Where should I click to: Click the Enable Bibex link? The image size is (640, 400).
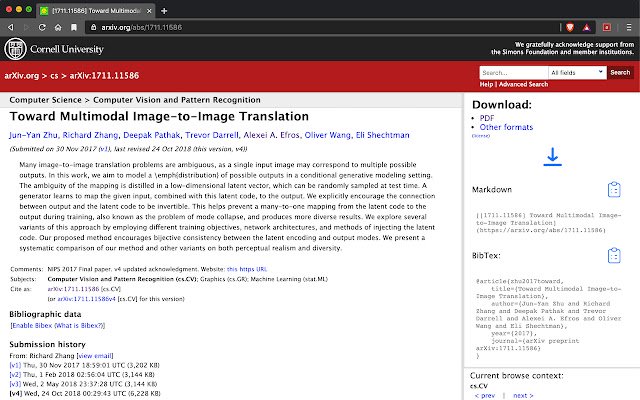coord(32,326)
